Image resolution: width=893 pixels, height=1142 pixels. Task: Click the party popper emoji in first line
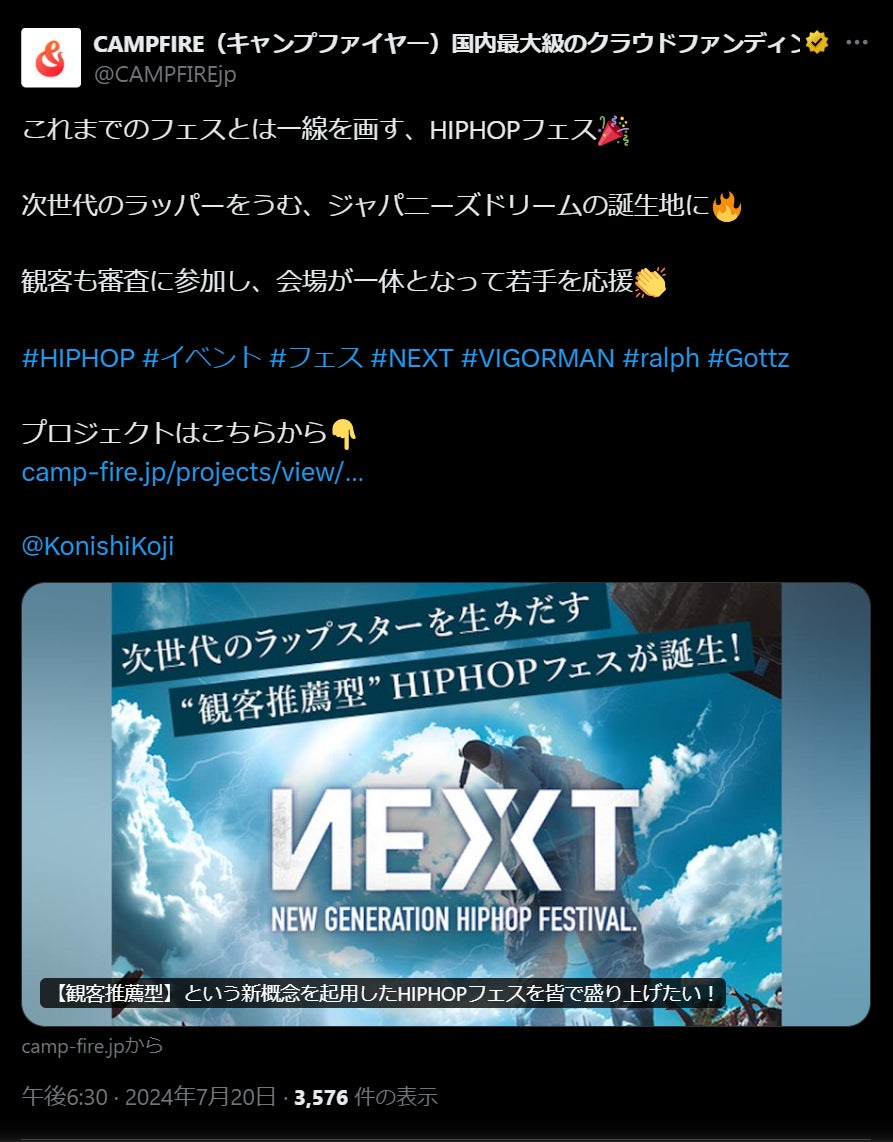(x=613, y=130)
